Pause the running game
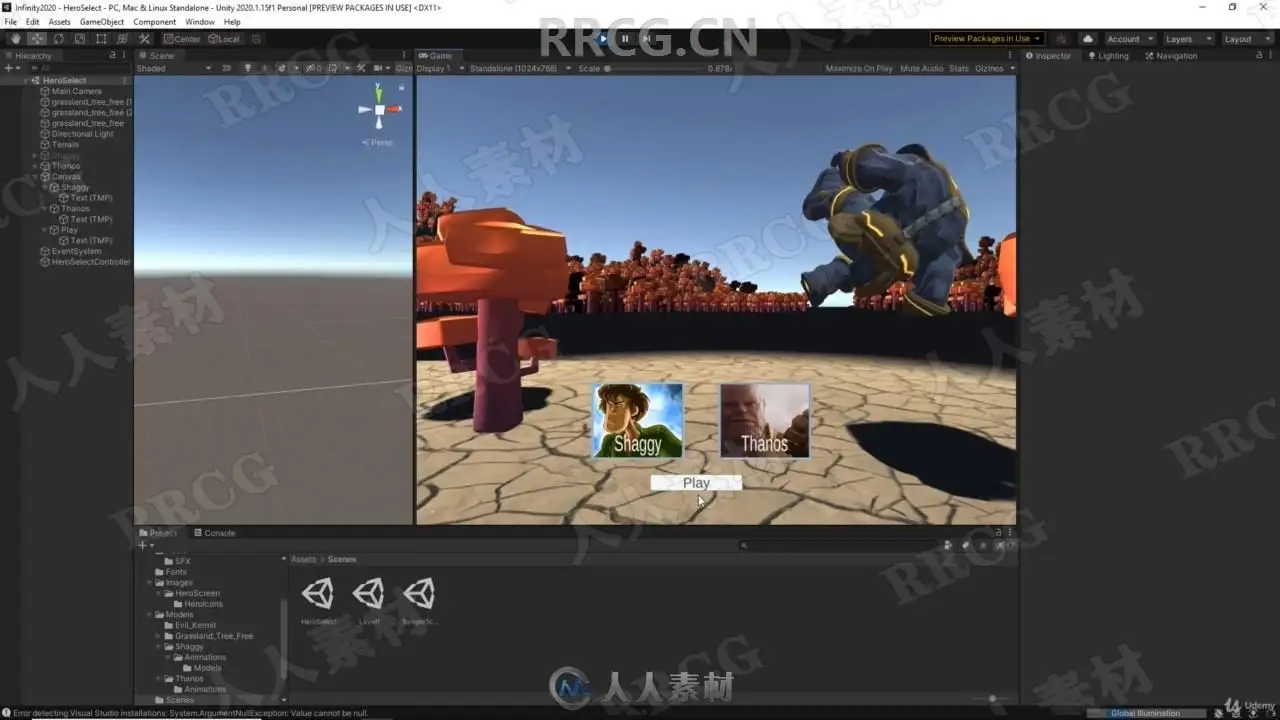Screen dimensions: 1280x720 click(x=625, y=39)
